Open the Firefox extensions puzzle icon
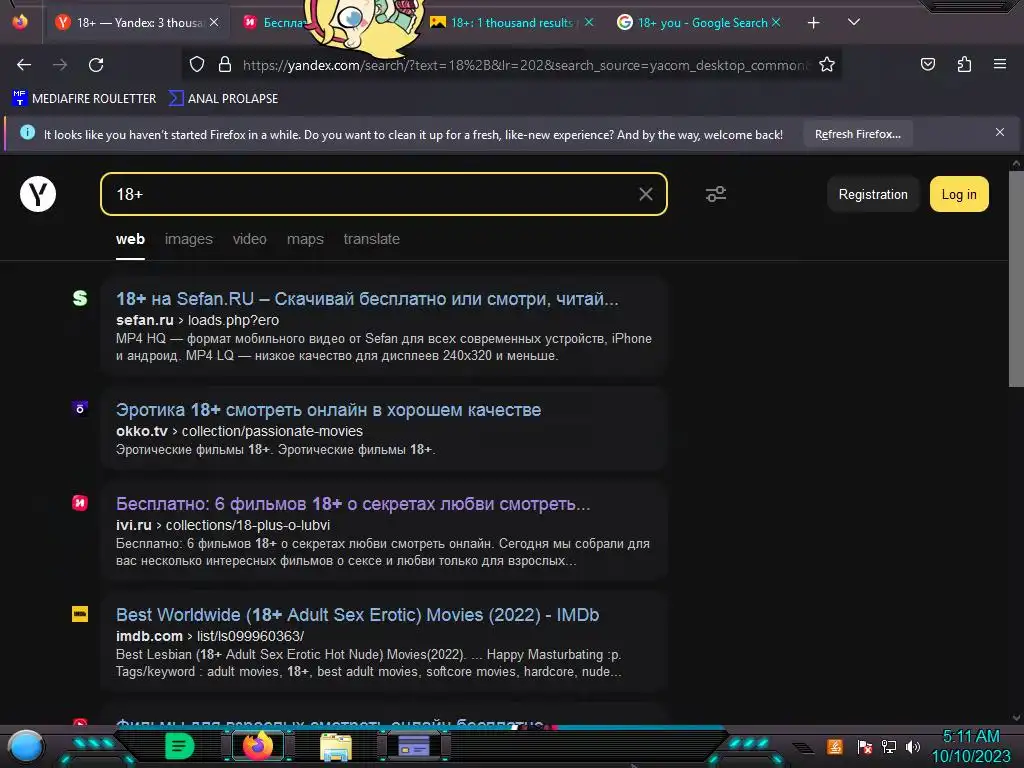The height and width of the screenshot is (768, 1024). pos(964,64)
